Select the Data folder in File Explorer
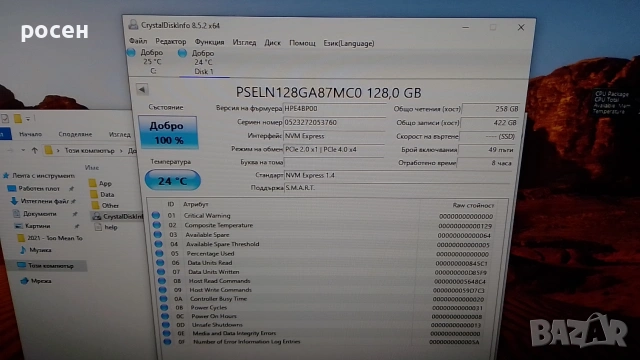640x360 pixels. [x=107, y=194]
